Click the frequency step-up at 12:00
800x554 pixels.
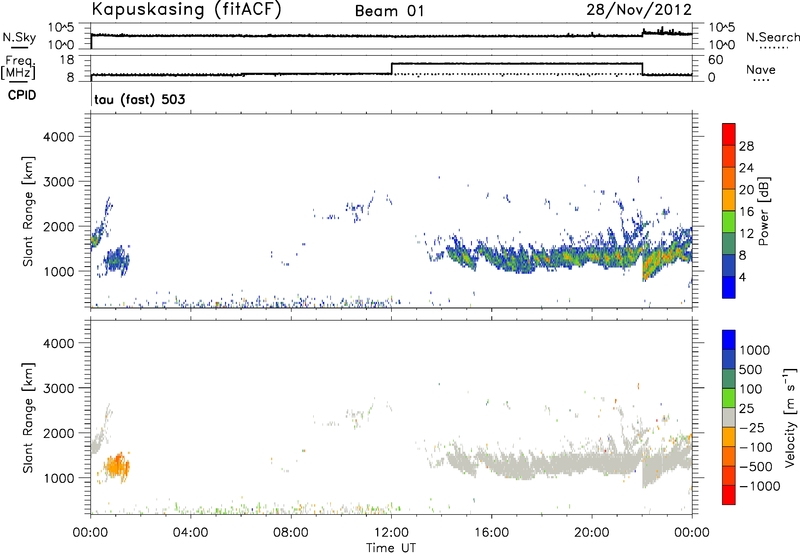[x=391, y=69]
